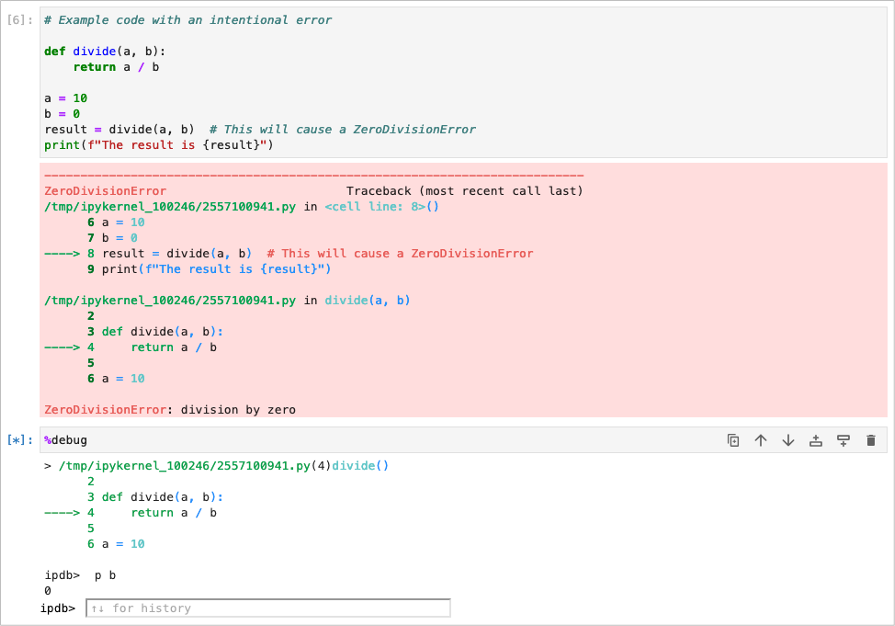Place cursor on the 'a = 10' line in code cell
This screenshot has height=626, width=895.
(x=66, y=98)
